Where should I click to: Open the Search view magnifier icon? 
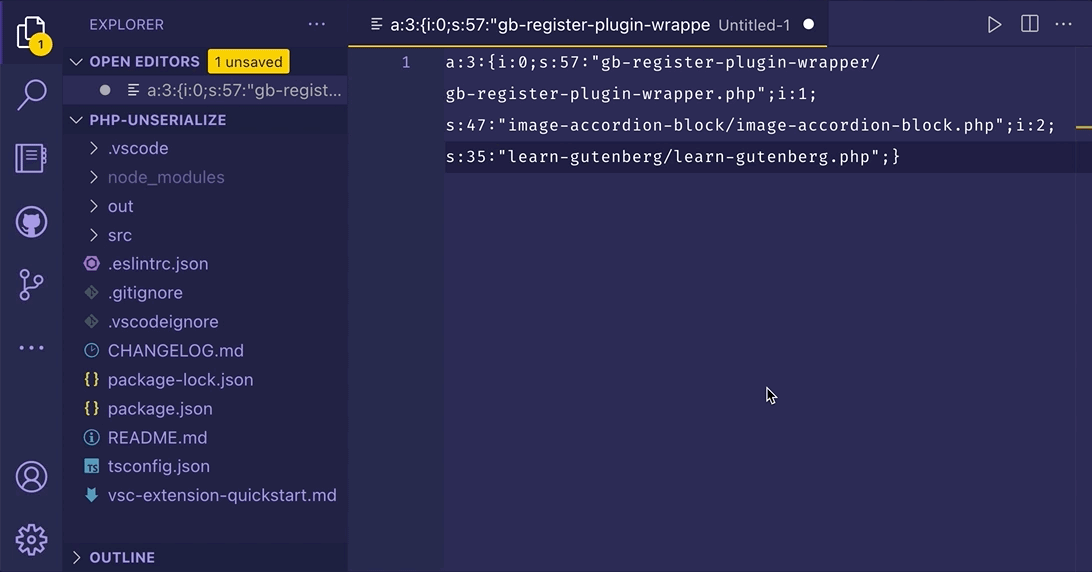pyautogui.click(x=31, y=94)
